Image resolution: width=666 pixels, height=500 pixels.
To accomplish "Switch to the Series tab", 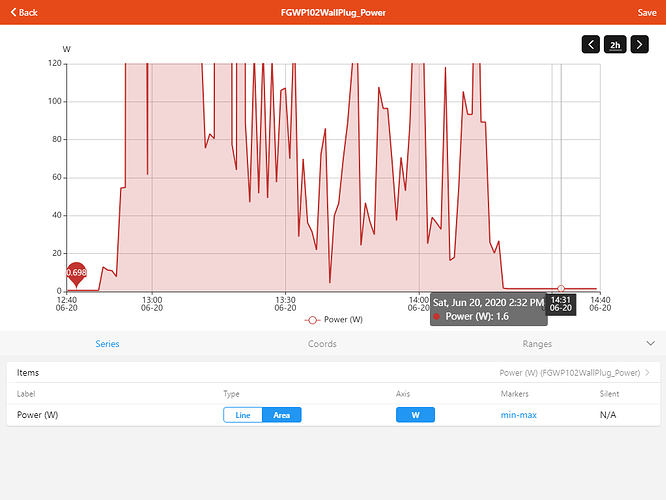I will click(x=107, y=344).
